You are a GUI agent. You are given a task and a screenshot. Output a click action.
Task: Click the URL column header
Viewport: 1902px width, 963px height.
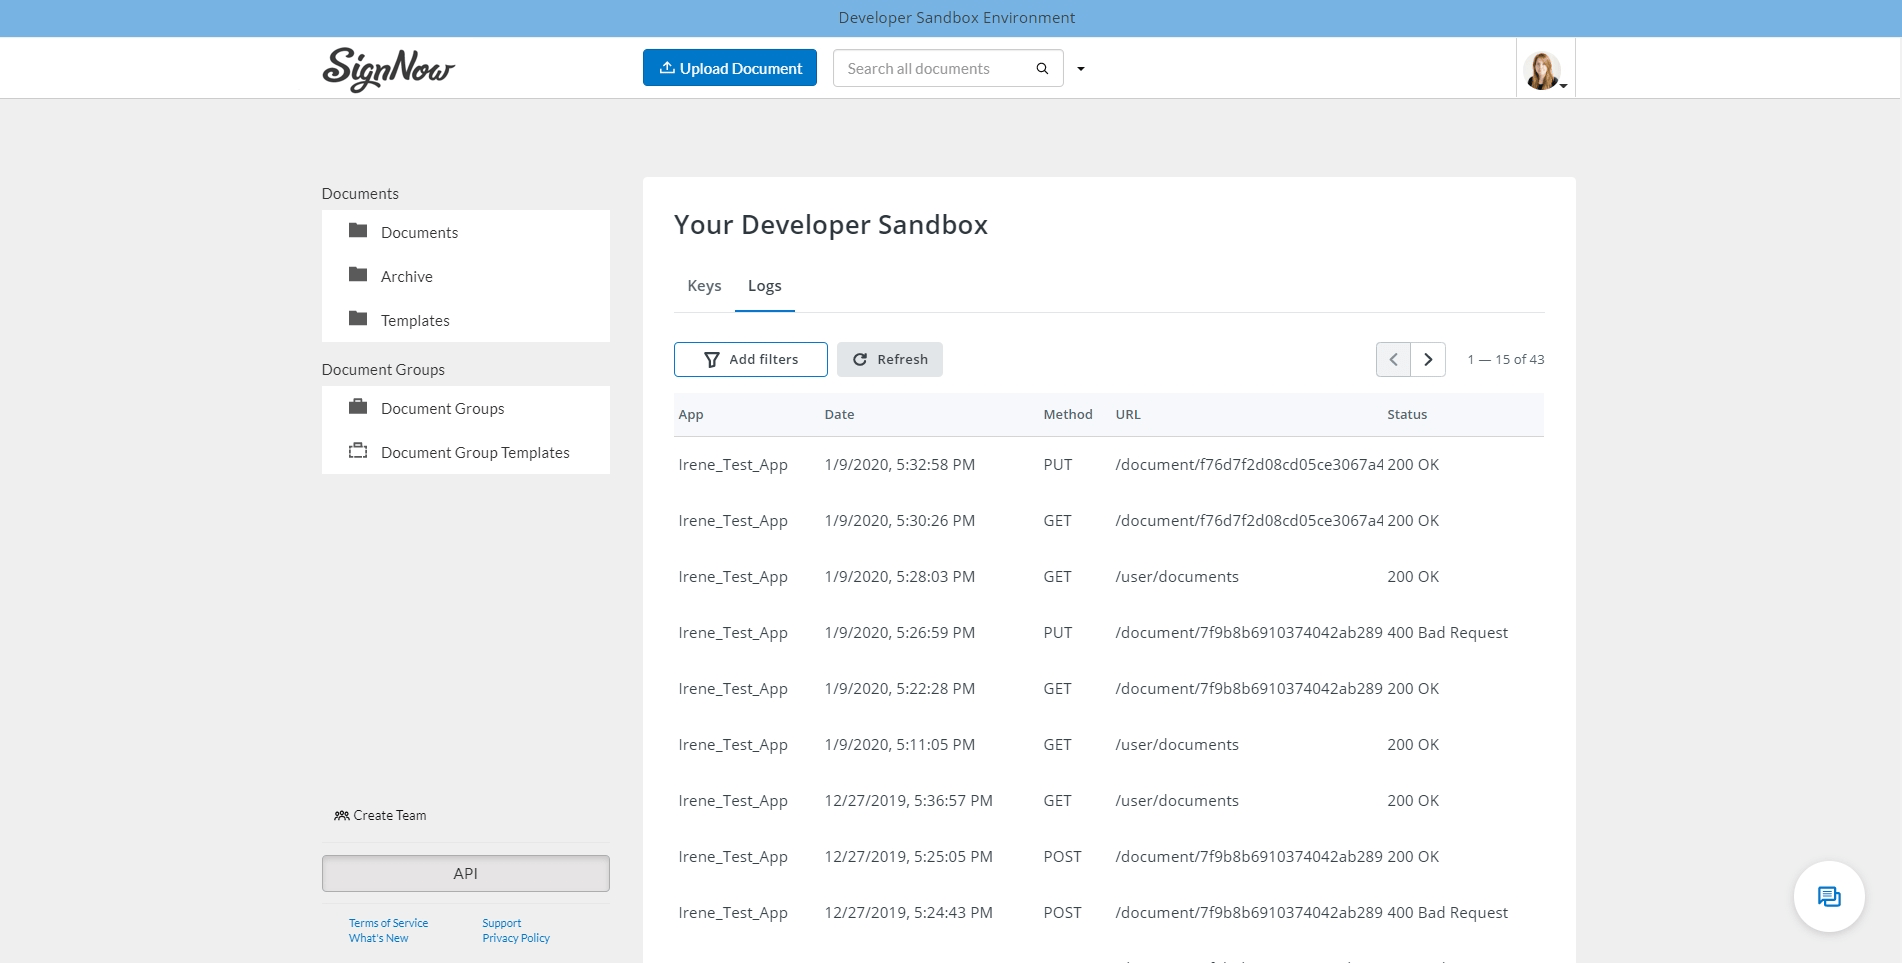(1128, 414)
